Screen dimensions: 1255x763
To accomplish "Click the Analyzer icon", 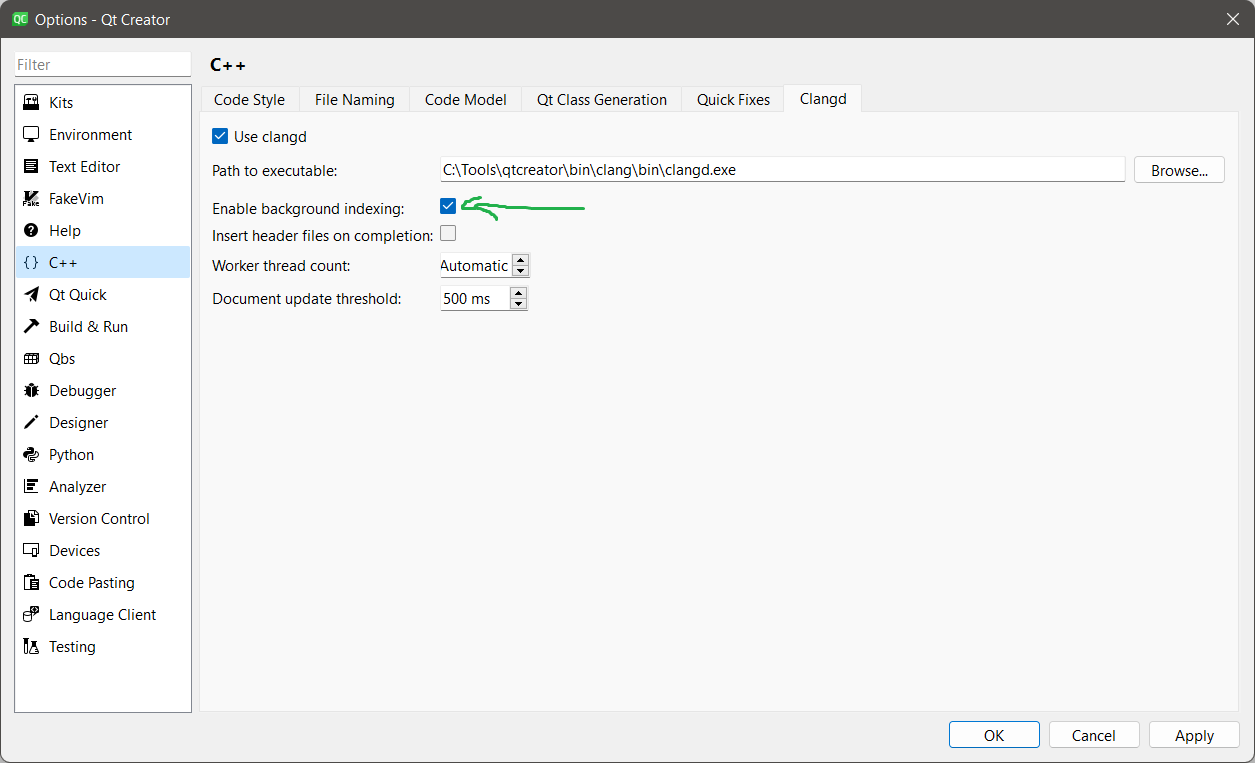I will pos(31,487).
